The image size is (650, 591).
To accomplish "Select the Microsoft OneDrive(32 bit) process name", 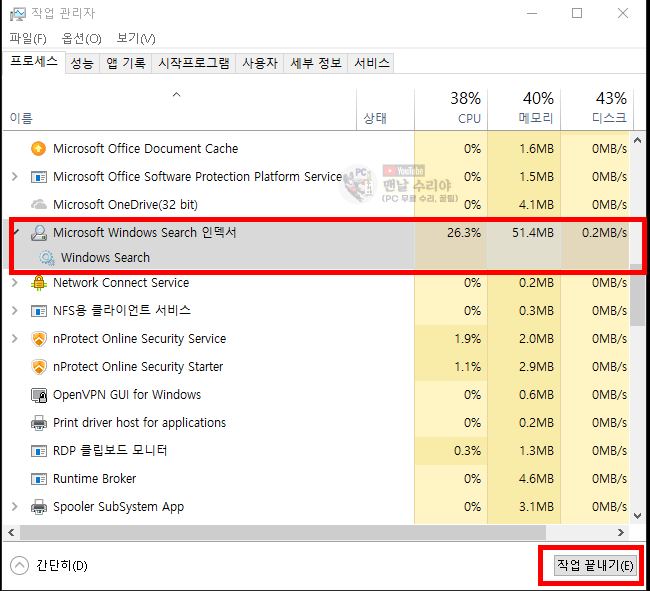I will [x=125, y=204].
